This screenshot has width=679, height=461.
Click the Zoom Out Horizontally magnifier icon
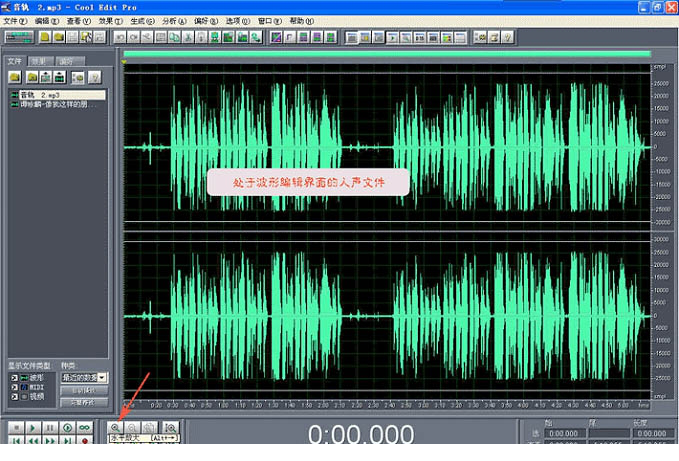[132, 428]
